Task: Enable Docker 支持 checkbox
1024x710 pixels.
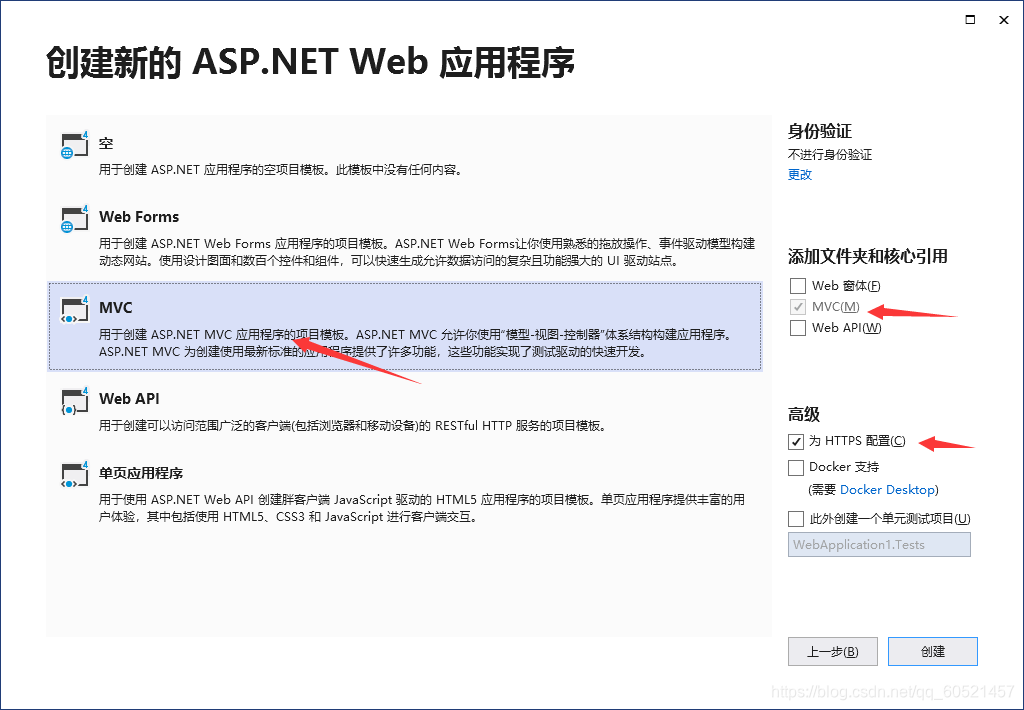Action: (795, 468)
